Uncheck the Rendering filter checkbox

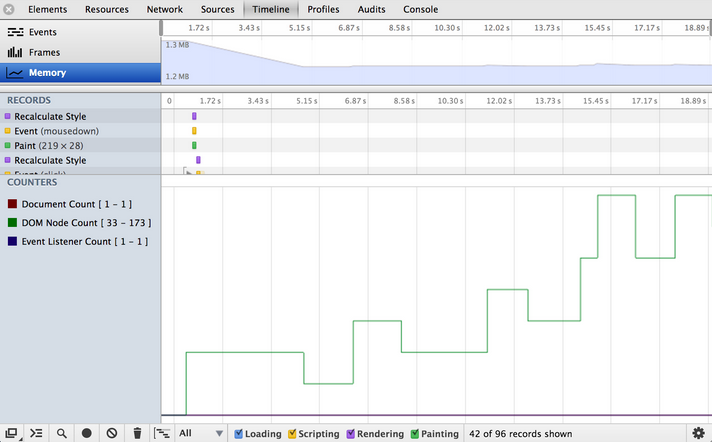[351, 434]
